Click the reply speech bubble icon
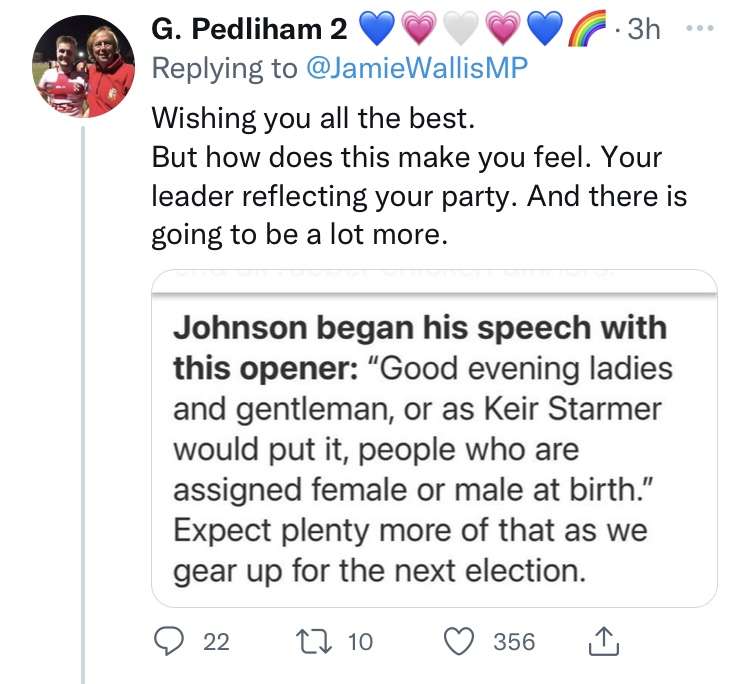This screenshot has width=750, height=684. coord(171,641)
